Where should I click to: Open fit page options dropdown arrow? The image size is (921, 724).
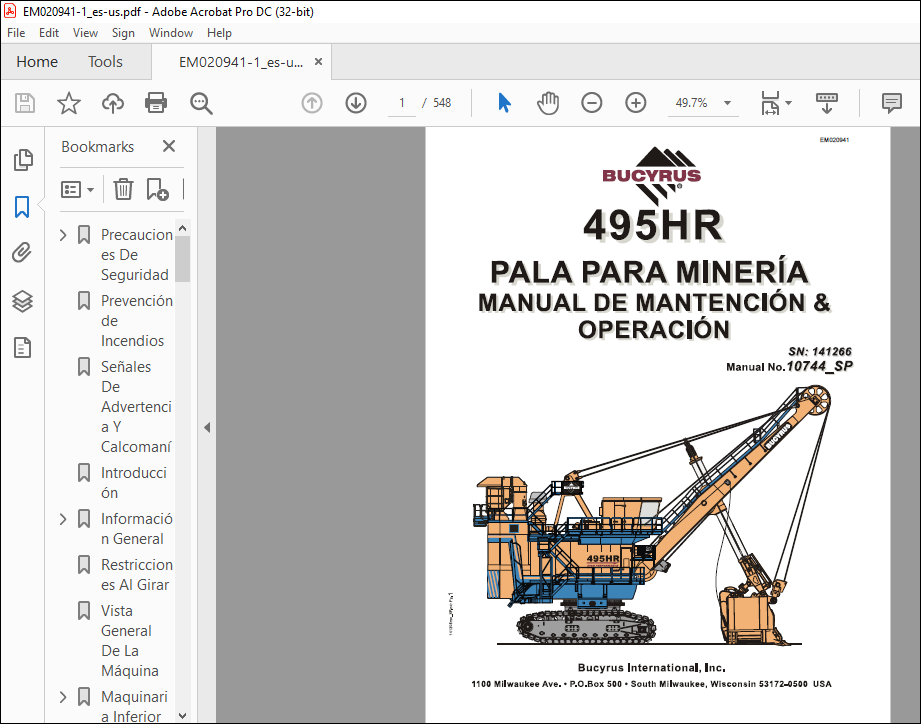point(788,103)
